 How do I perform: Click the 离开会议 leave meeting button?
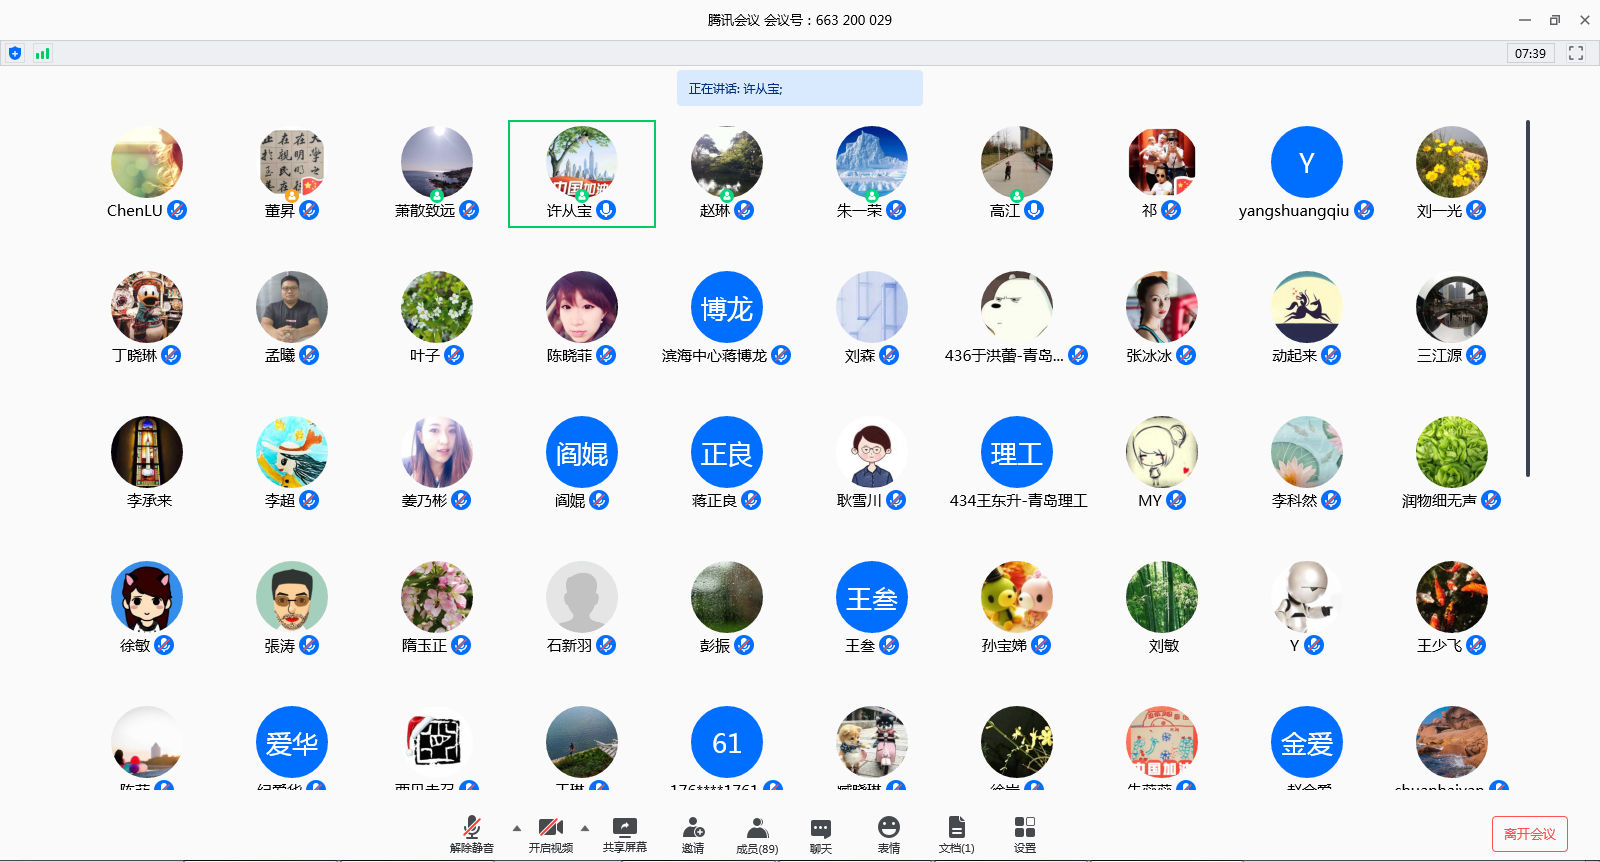1529,834
